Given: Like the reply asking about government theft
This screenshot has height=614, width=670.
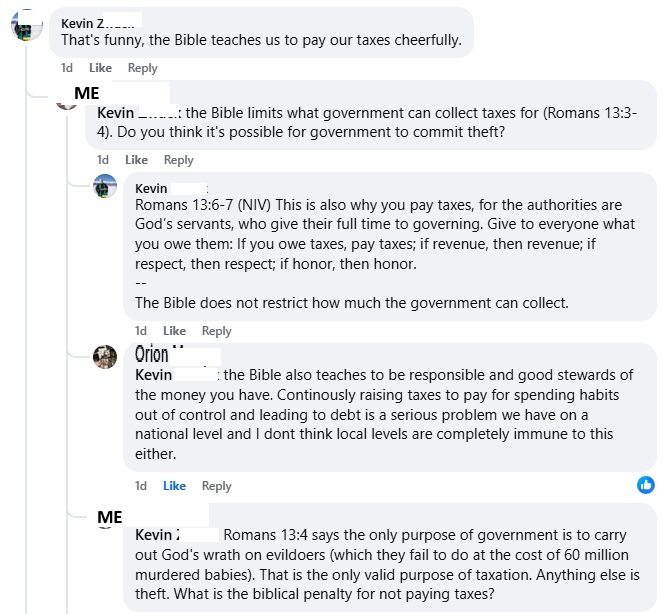Looking at the screenshot, I should [136, 160].
